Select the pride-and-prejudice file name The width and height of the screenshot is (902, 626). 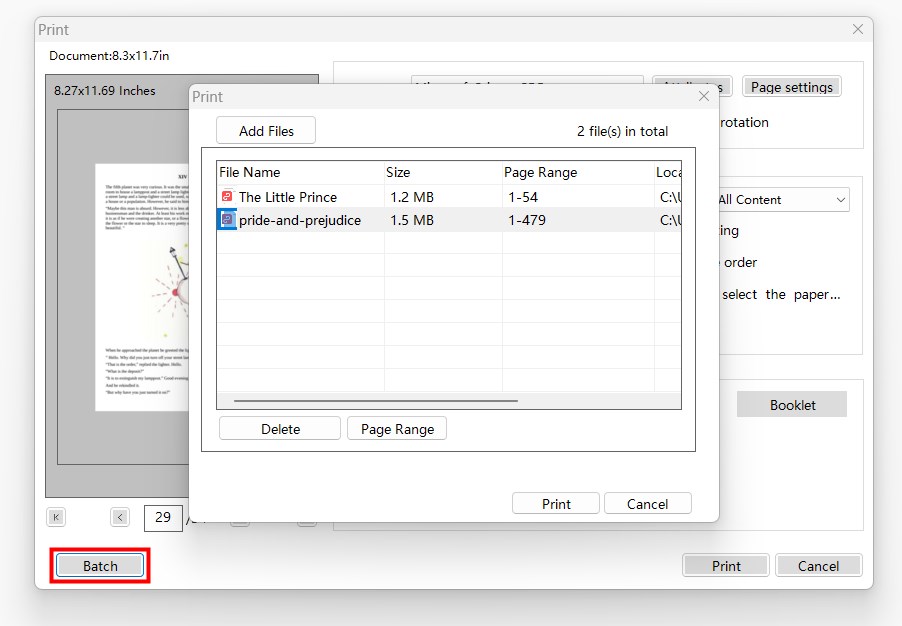[300, 220]
